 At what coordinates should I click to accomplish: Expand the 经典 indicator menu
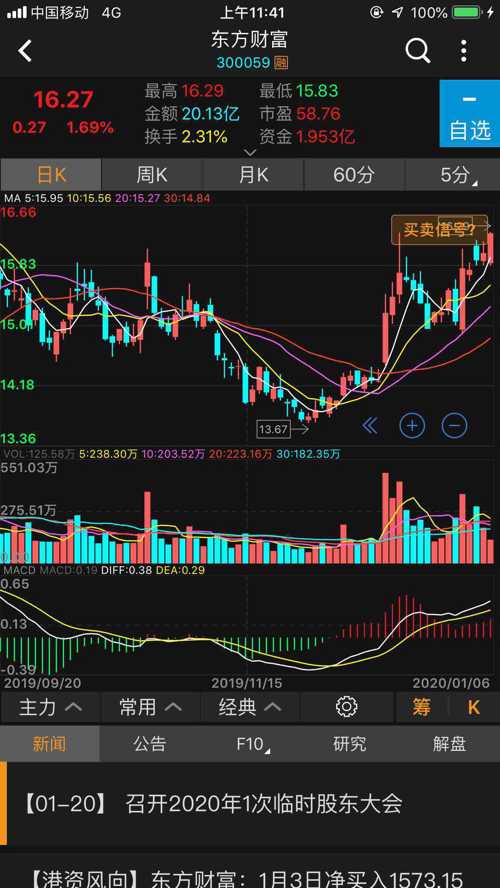tap(250, 707)
